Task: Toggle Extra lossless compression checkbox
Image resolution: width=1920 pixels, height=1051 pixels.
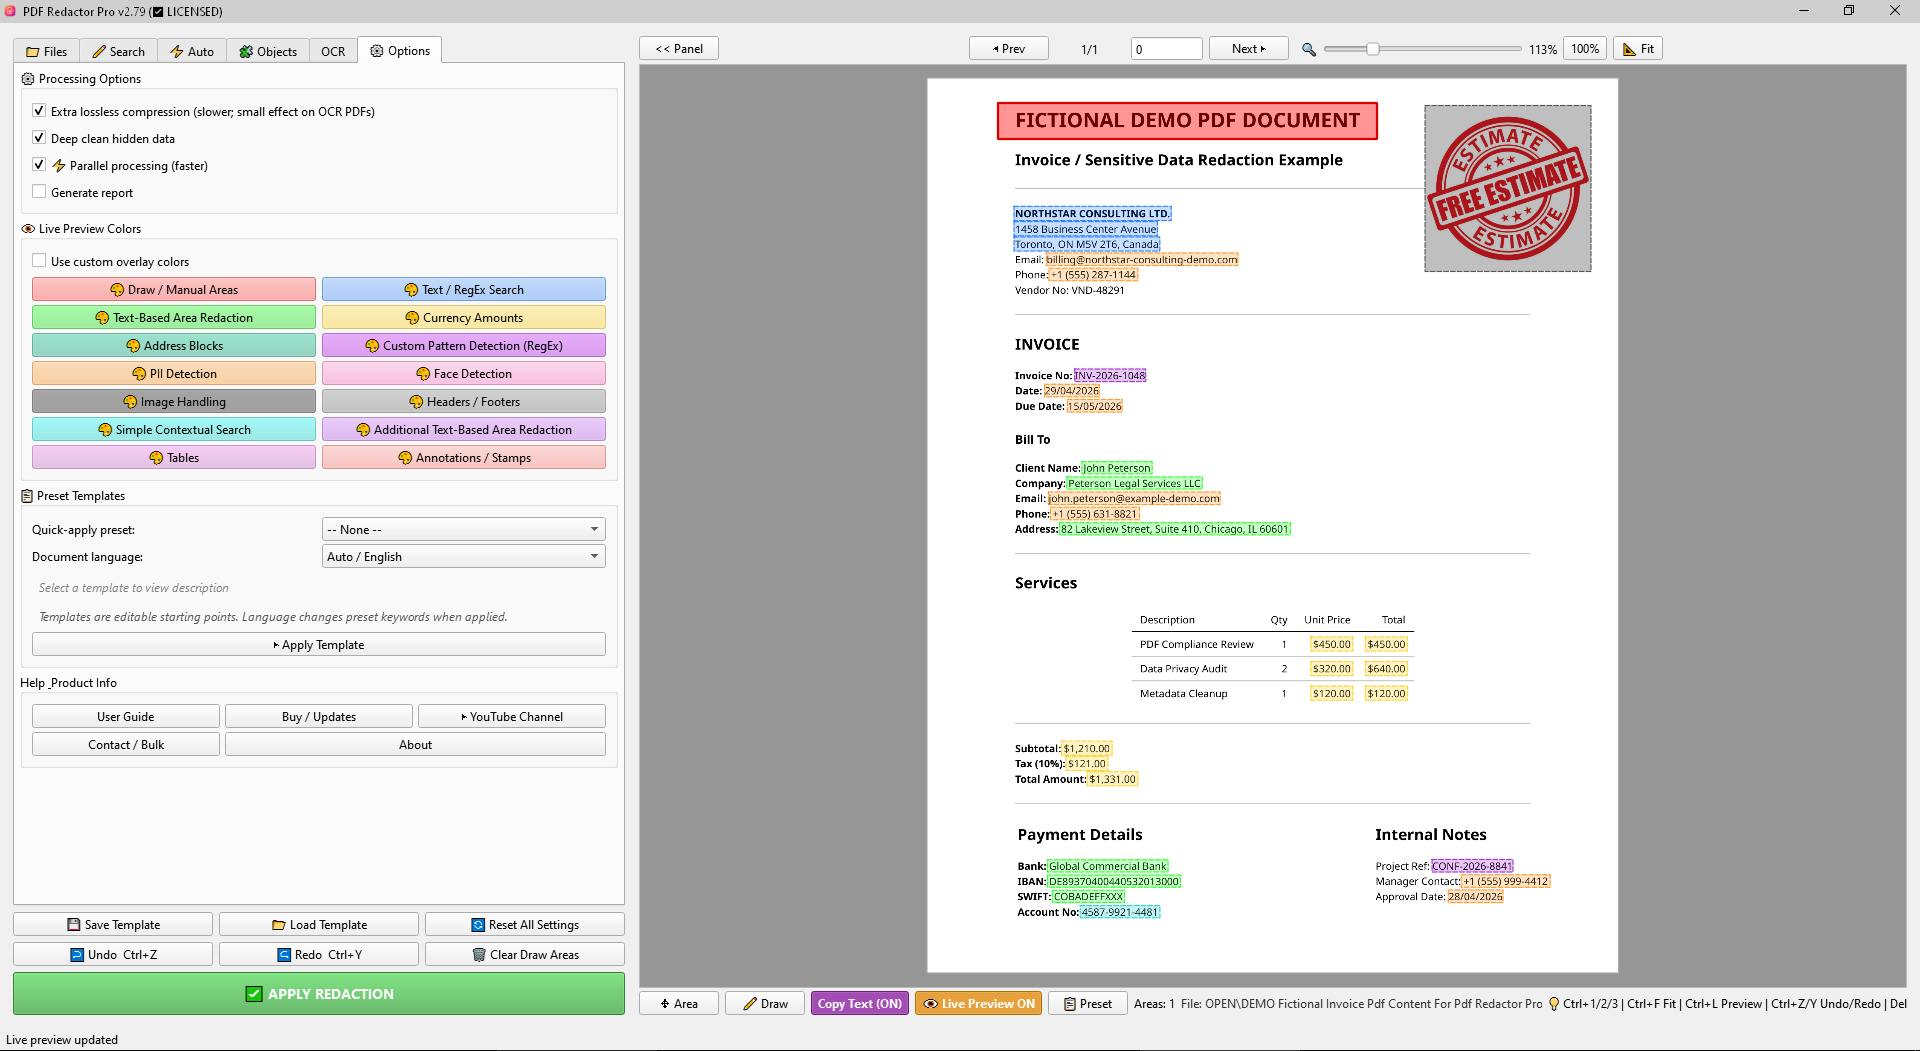Action: click(x=39, y=111)
